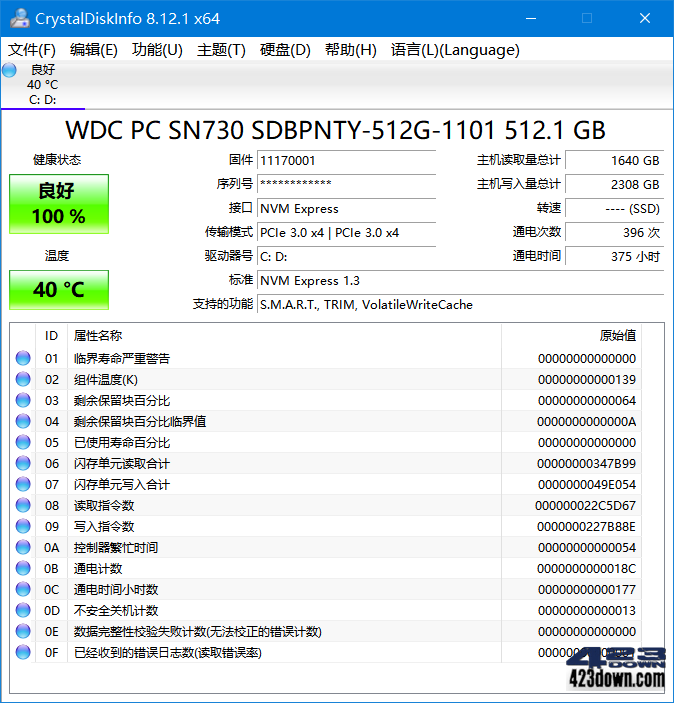Select raw value 0000000000139 in 组件温度 row
The image size is (674, 703).
[x=587, y=380]
